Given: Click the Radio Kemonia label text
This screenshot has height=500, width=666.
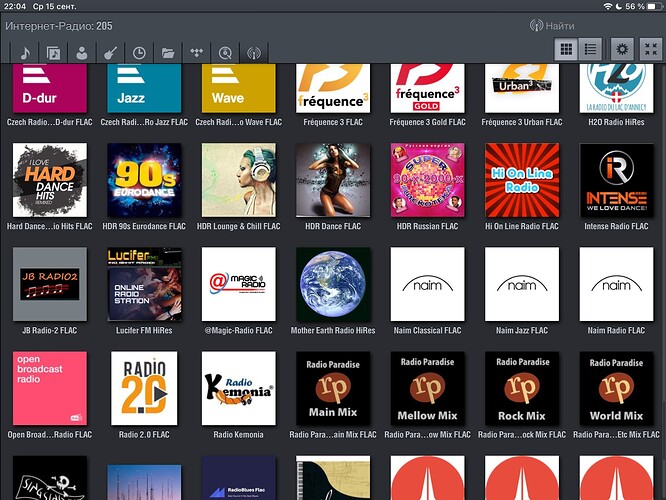Looking at the screenshot, I should click(239, 435).
